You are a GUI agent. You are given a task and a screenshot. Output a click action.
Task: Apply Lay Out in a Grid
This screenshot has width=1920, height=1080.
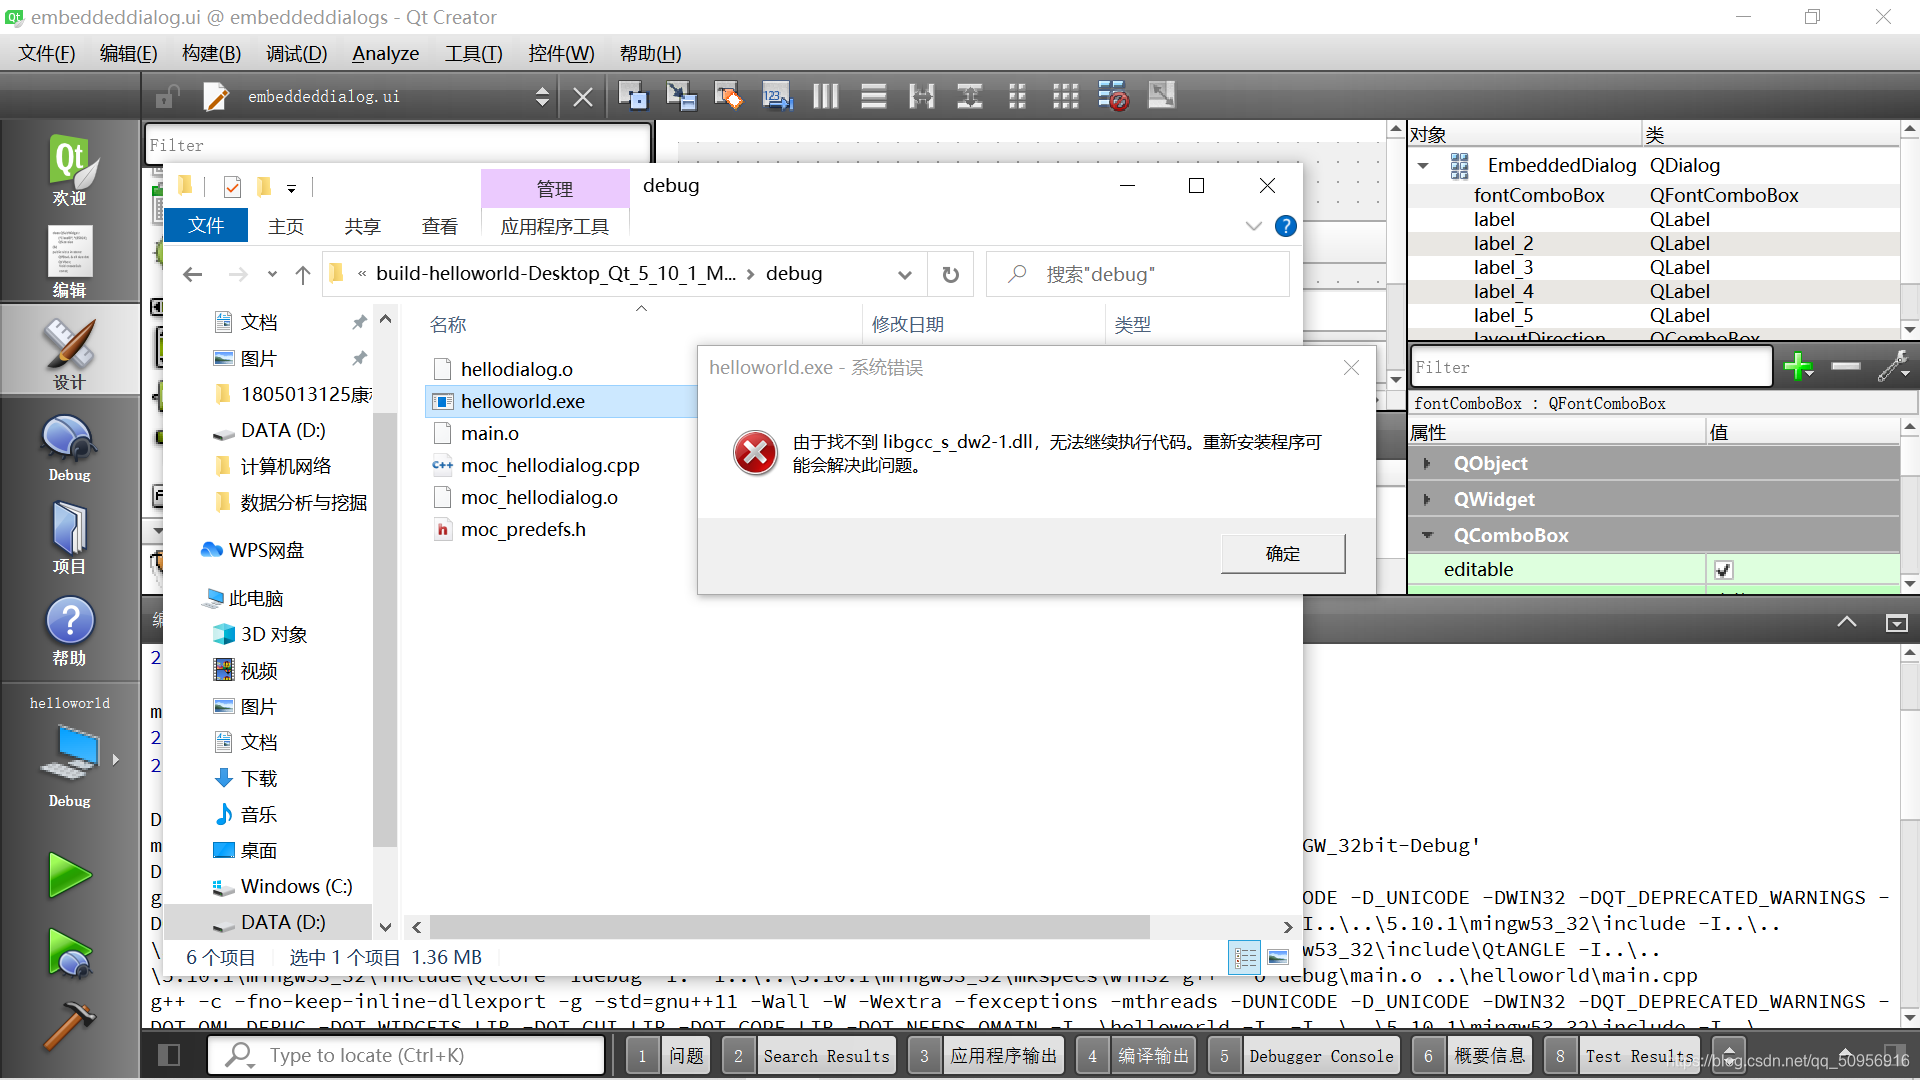[1065, 96]
